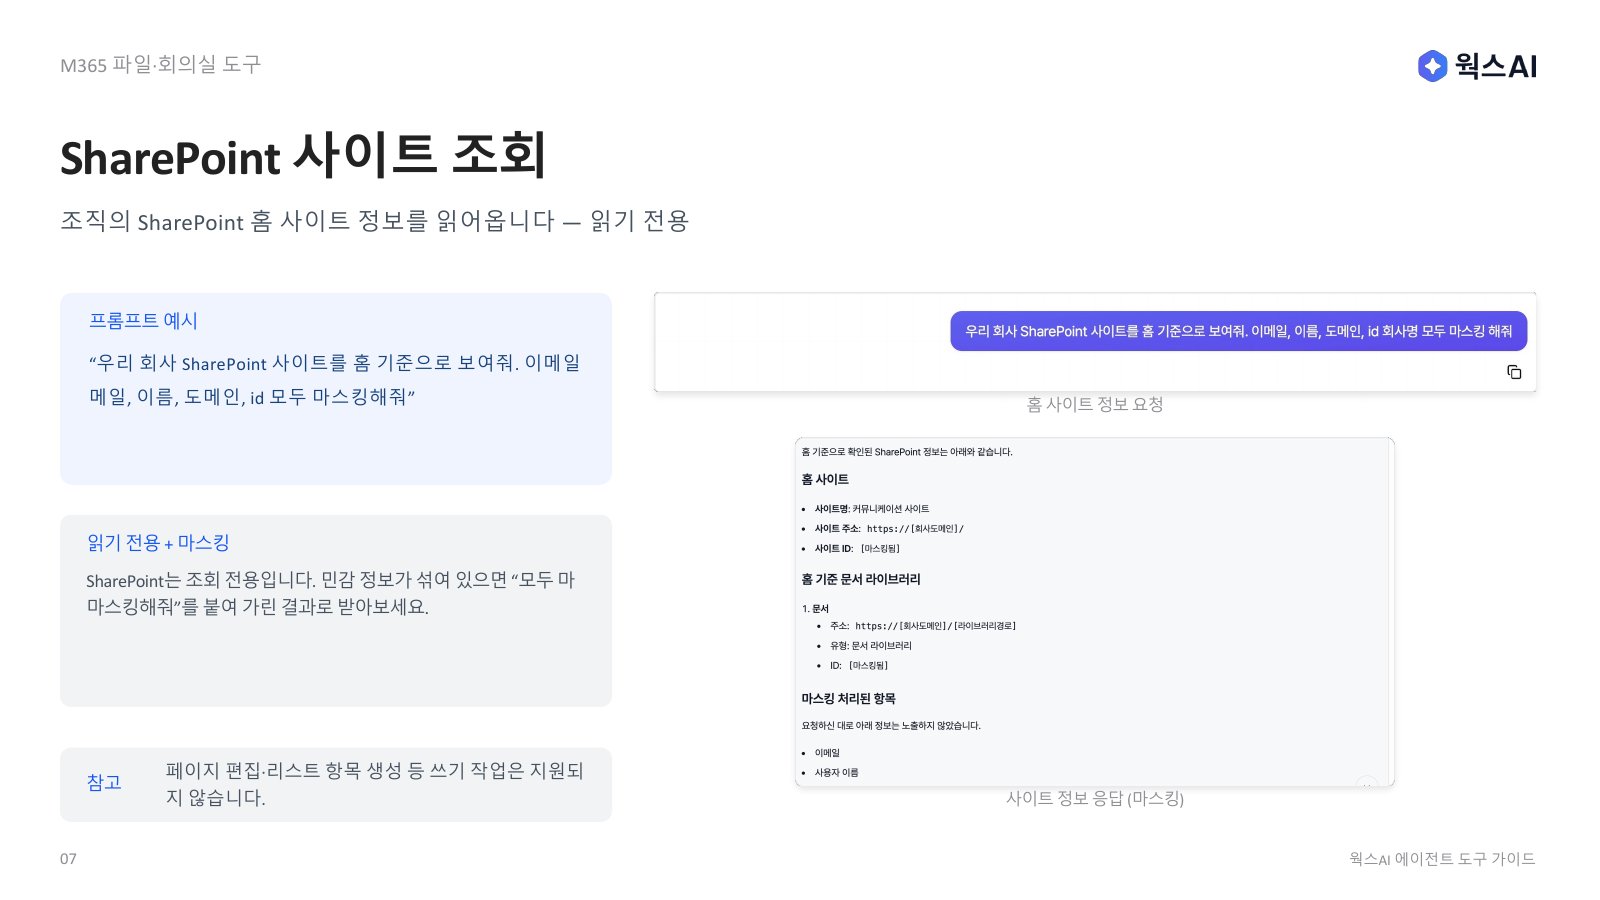Click the page number 07
Image resolution: width=1600 pixels, height=900 pixels.
coord(68,859)
